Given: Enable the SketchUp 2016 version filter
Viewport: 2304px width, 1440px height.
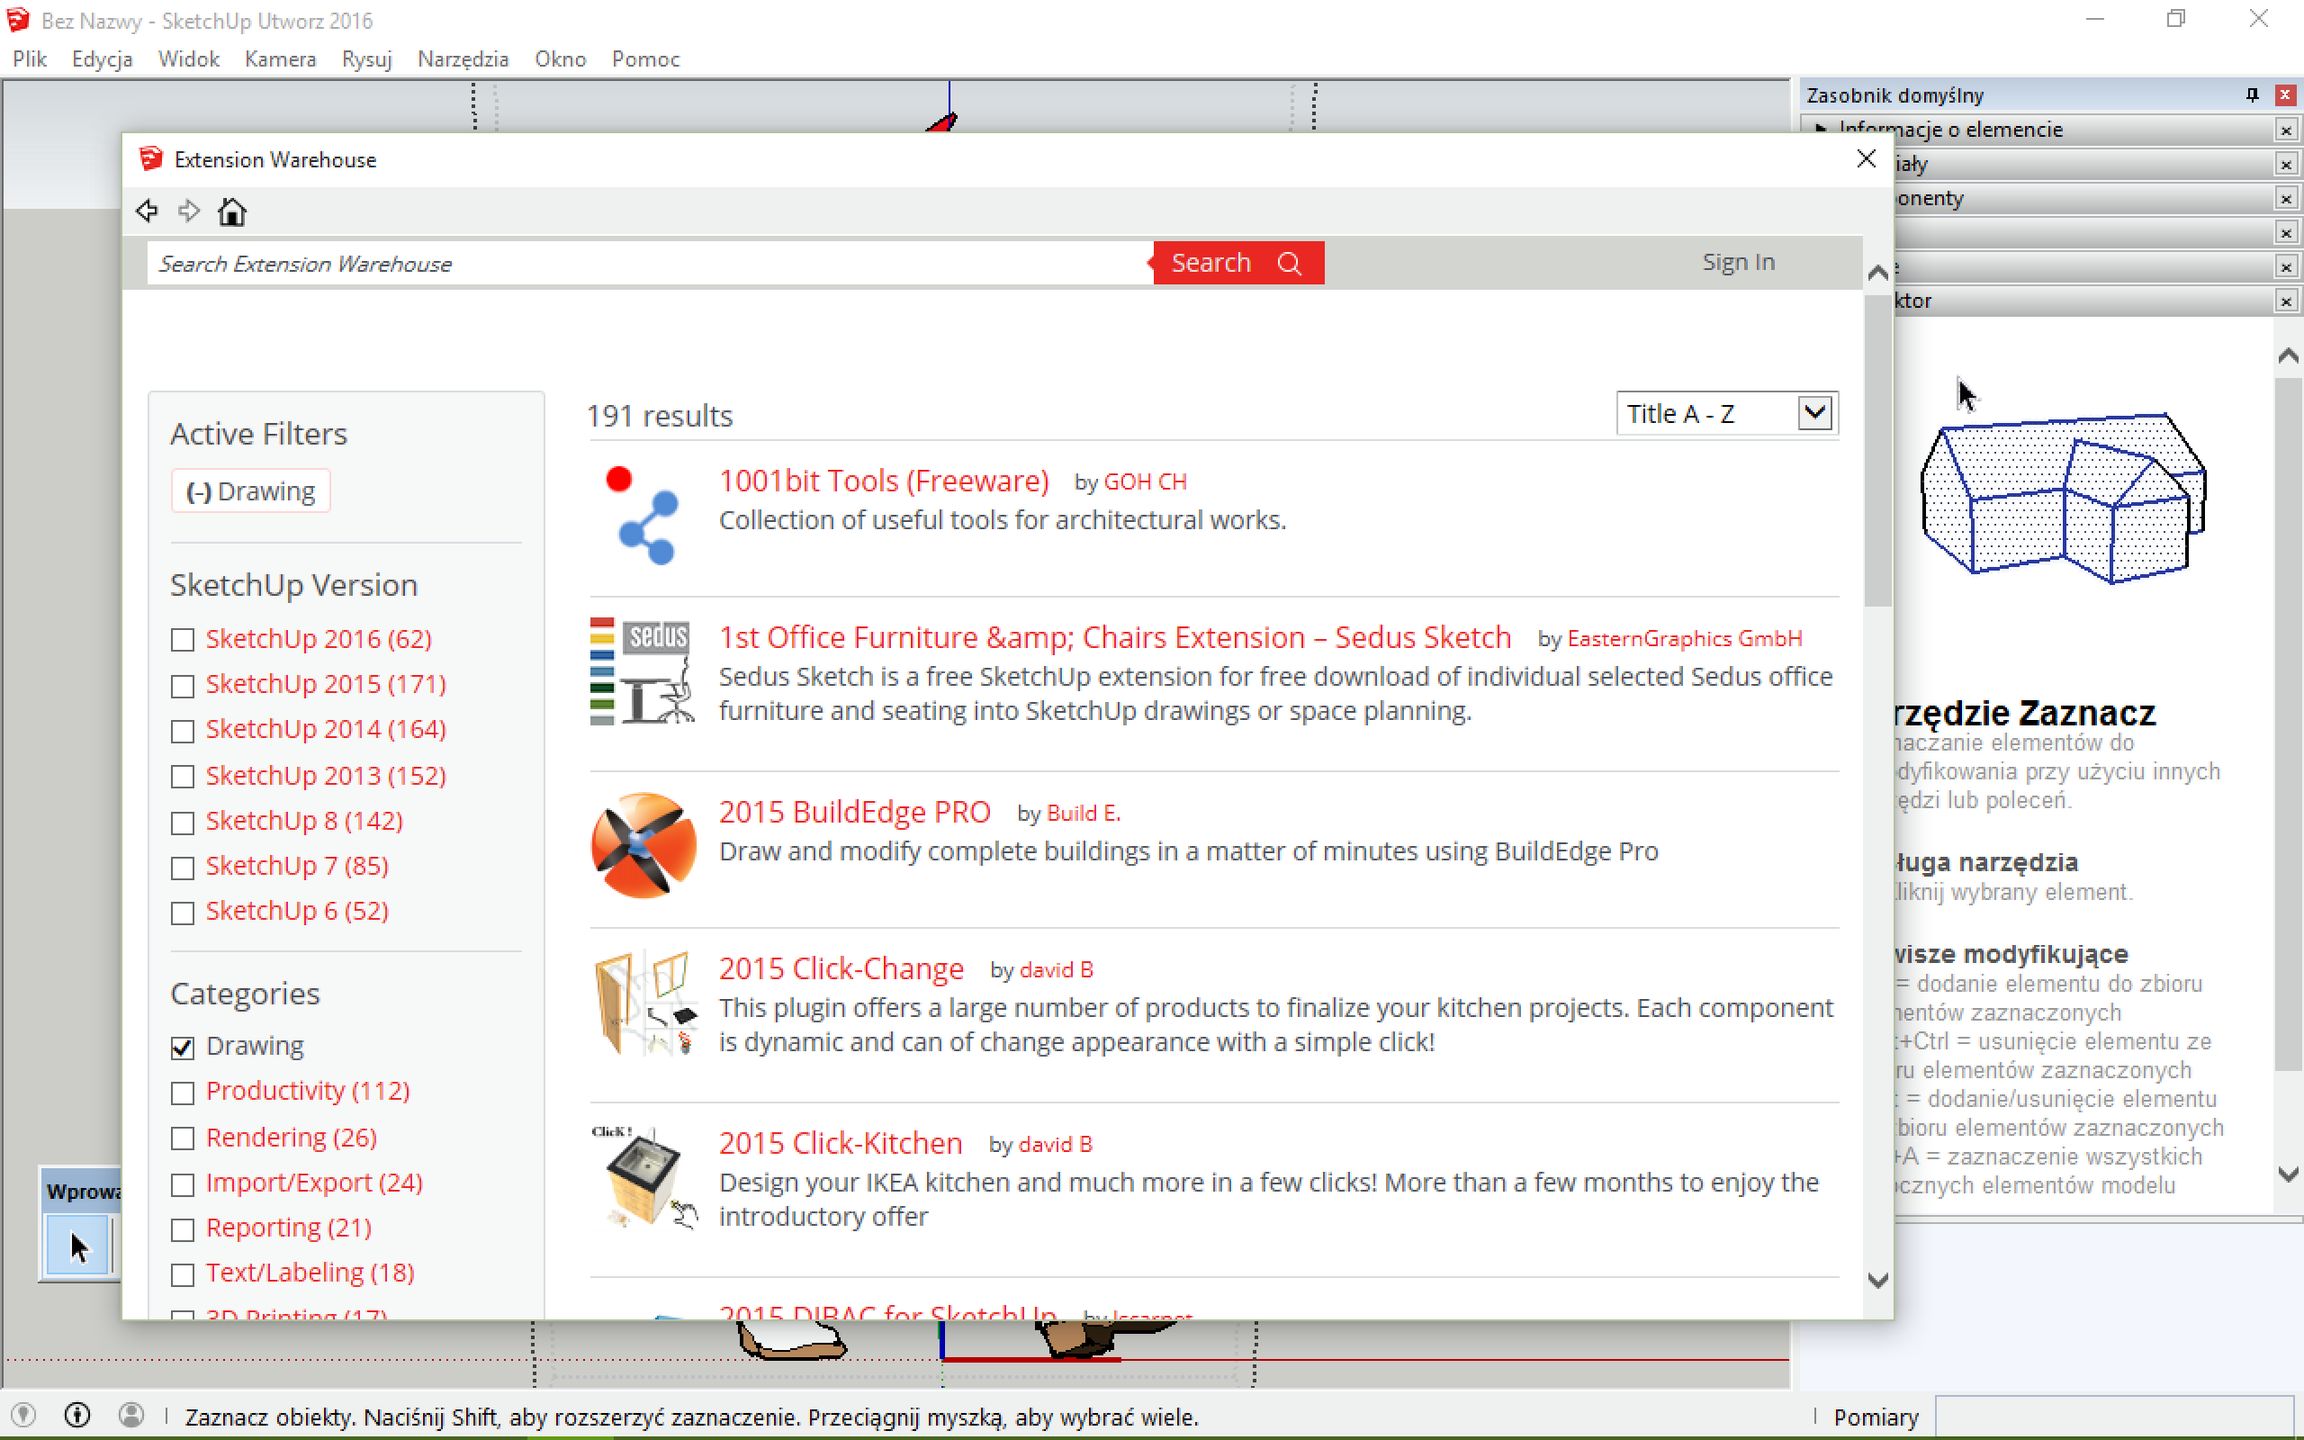Looking at the screenshot, I should pyautogui.click(x=182, y=639).
